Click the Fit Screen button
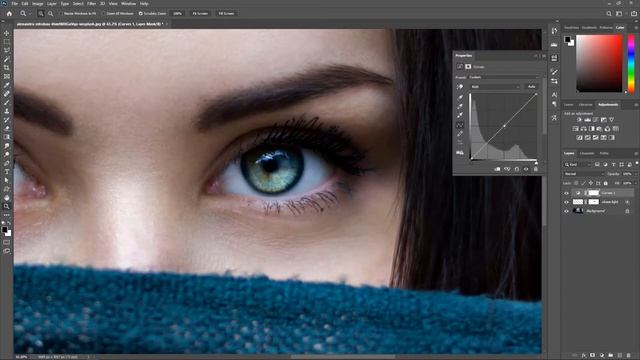640x360 pixels. [200, 13]
